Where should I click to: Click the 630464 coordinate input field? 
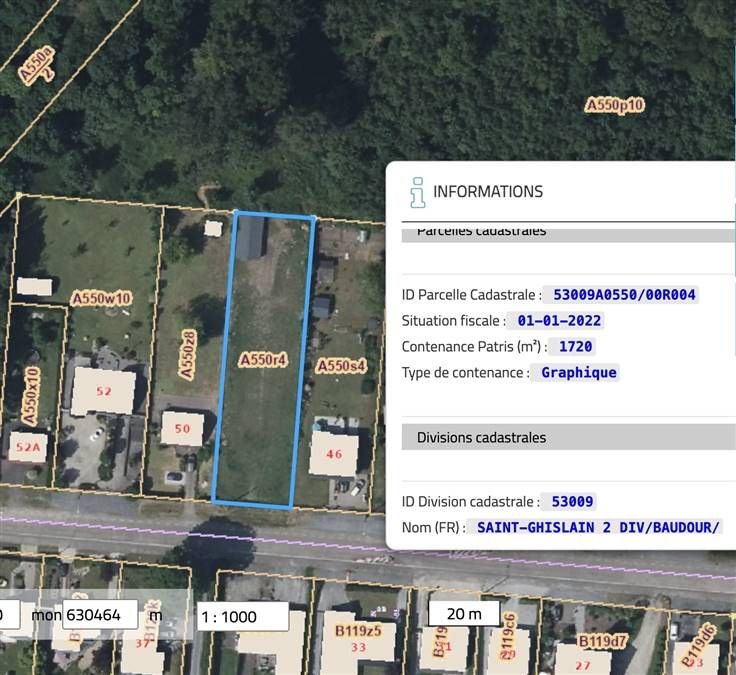(x=100, y=615)
